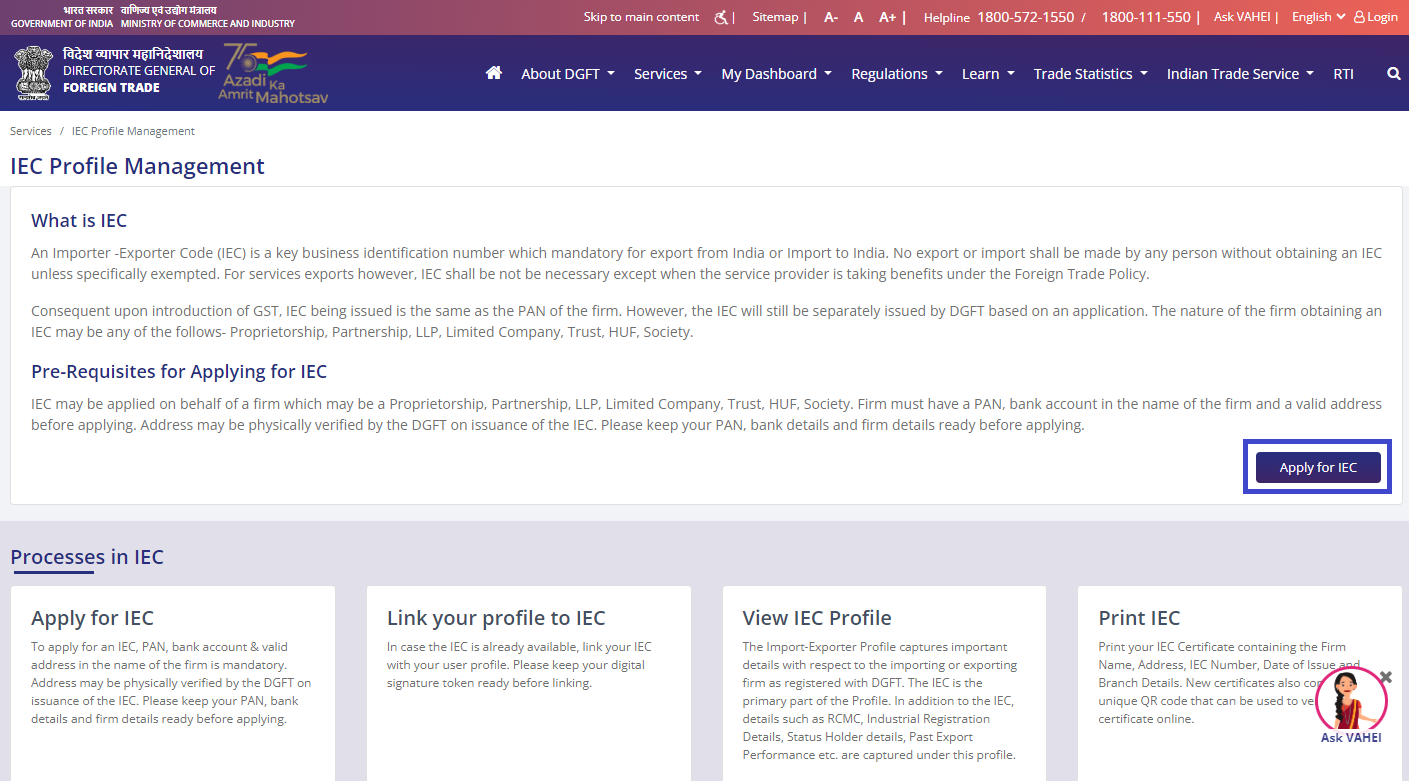Click the Government of India emblem logo
This screenshot has width=1409, height=781.
point(33,73)
